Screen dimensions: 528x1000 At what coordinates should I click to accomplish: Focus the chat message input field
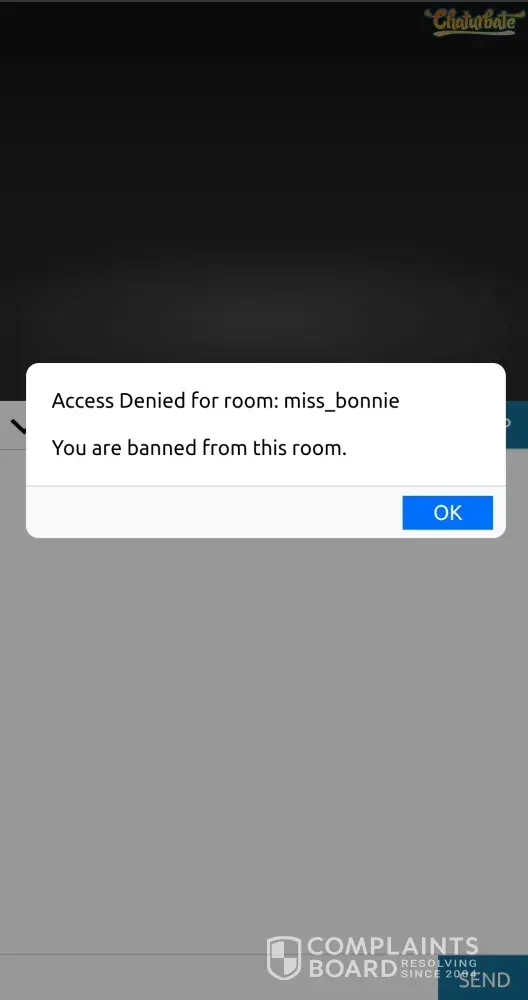219,978
